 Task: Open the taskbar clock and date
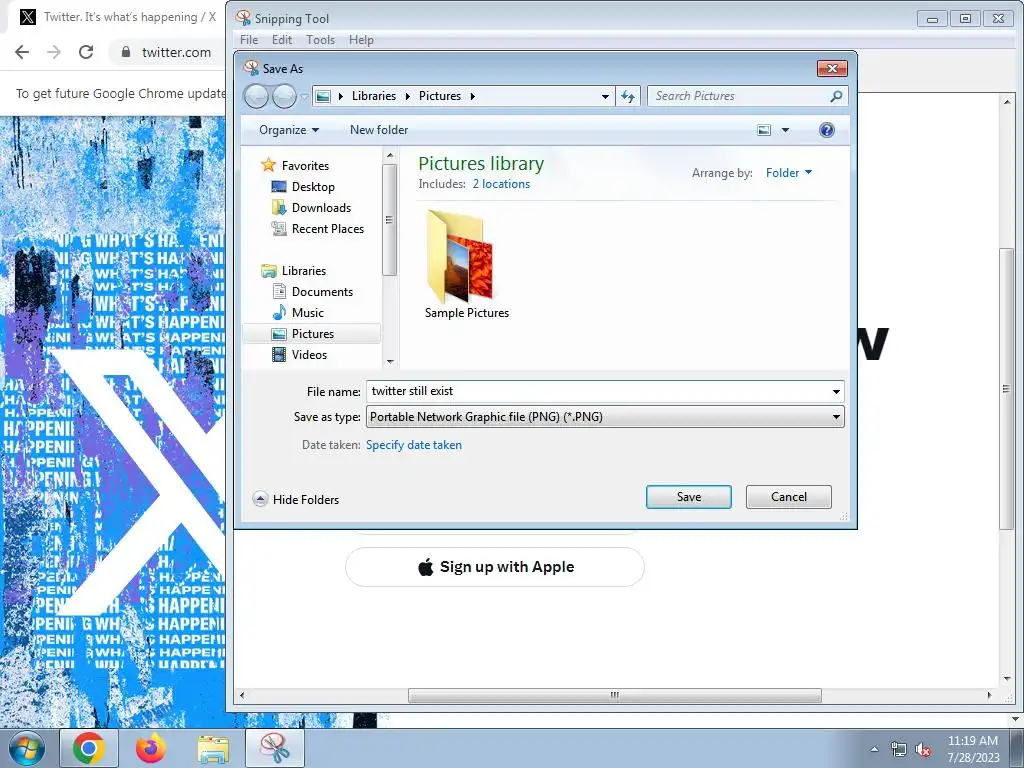coord(973,749)
